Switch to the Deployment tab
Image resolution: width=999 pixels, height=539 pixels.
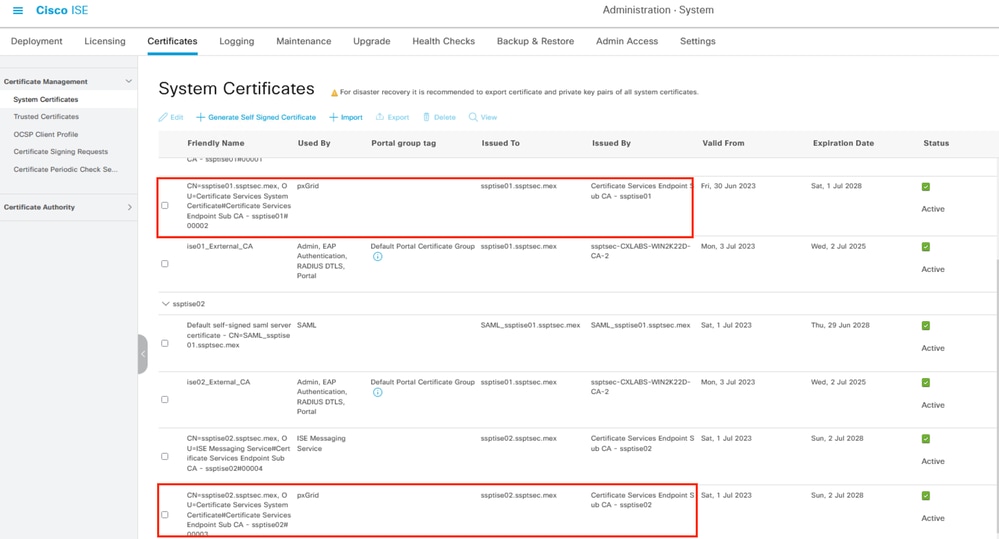36,41
